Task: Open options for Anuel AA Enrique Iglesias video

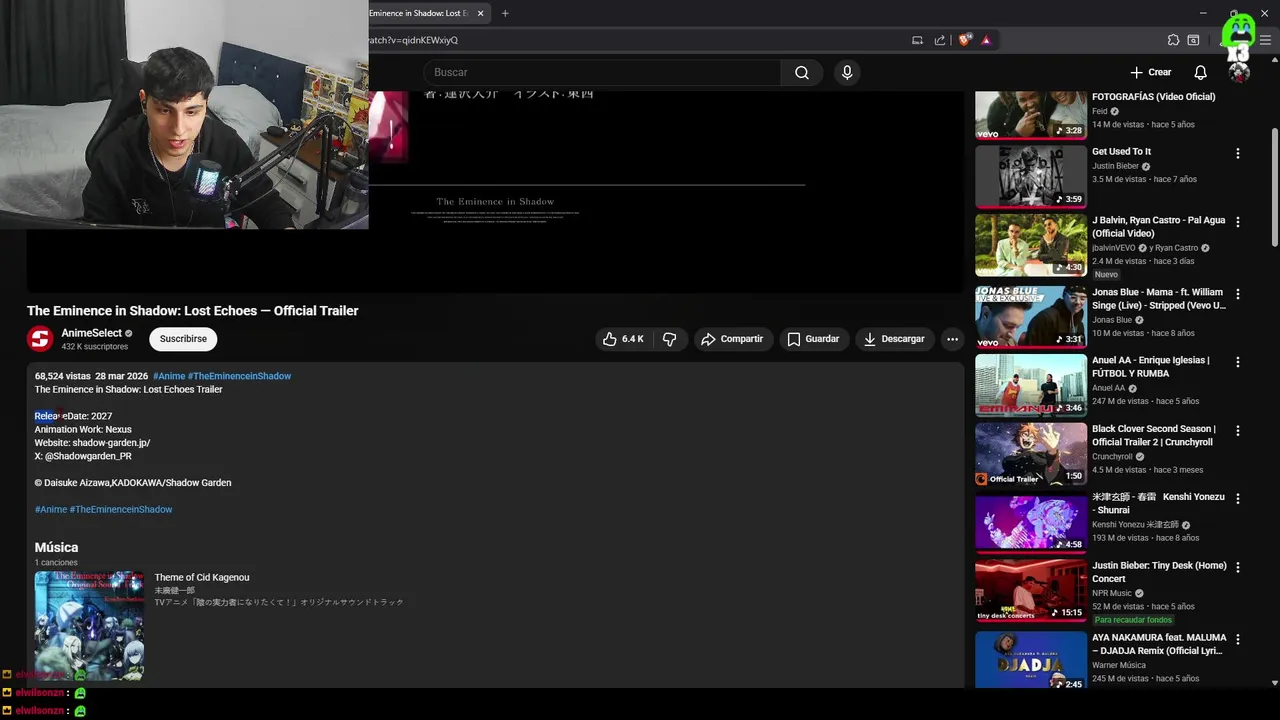Action: pyautogui.click(x=1237, y=362)
